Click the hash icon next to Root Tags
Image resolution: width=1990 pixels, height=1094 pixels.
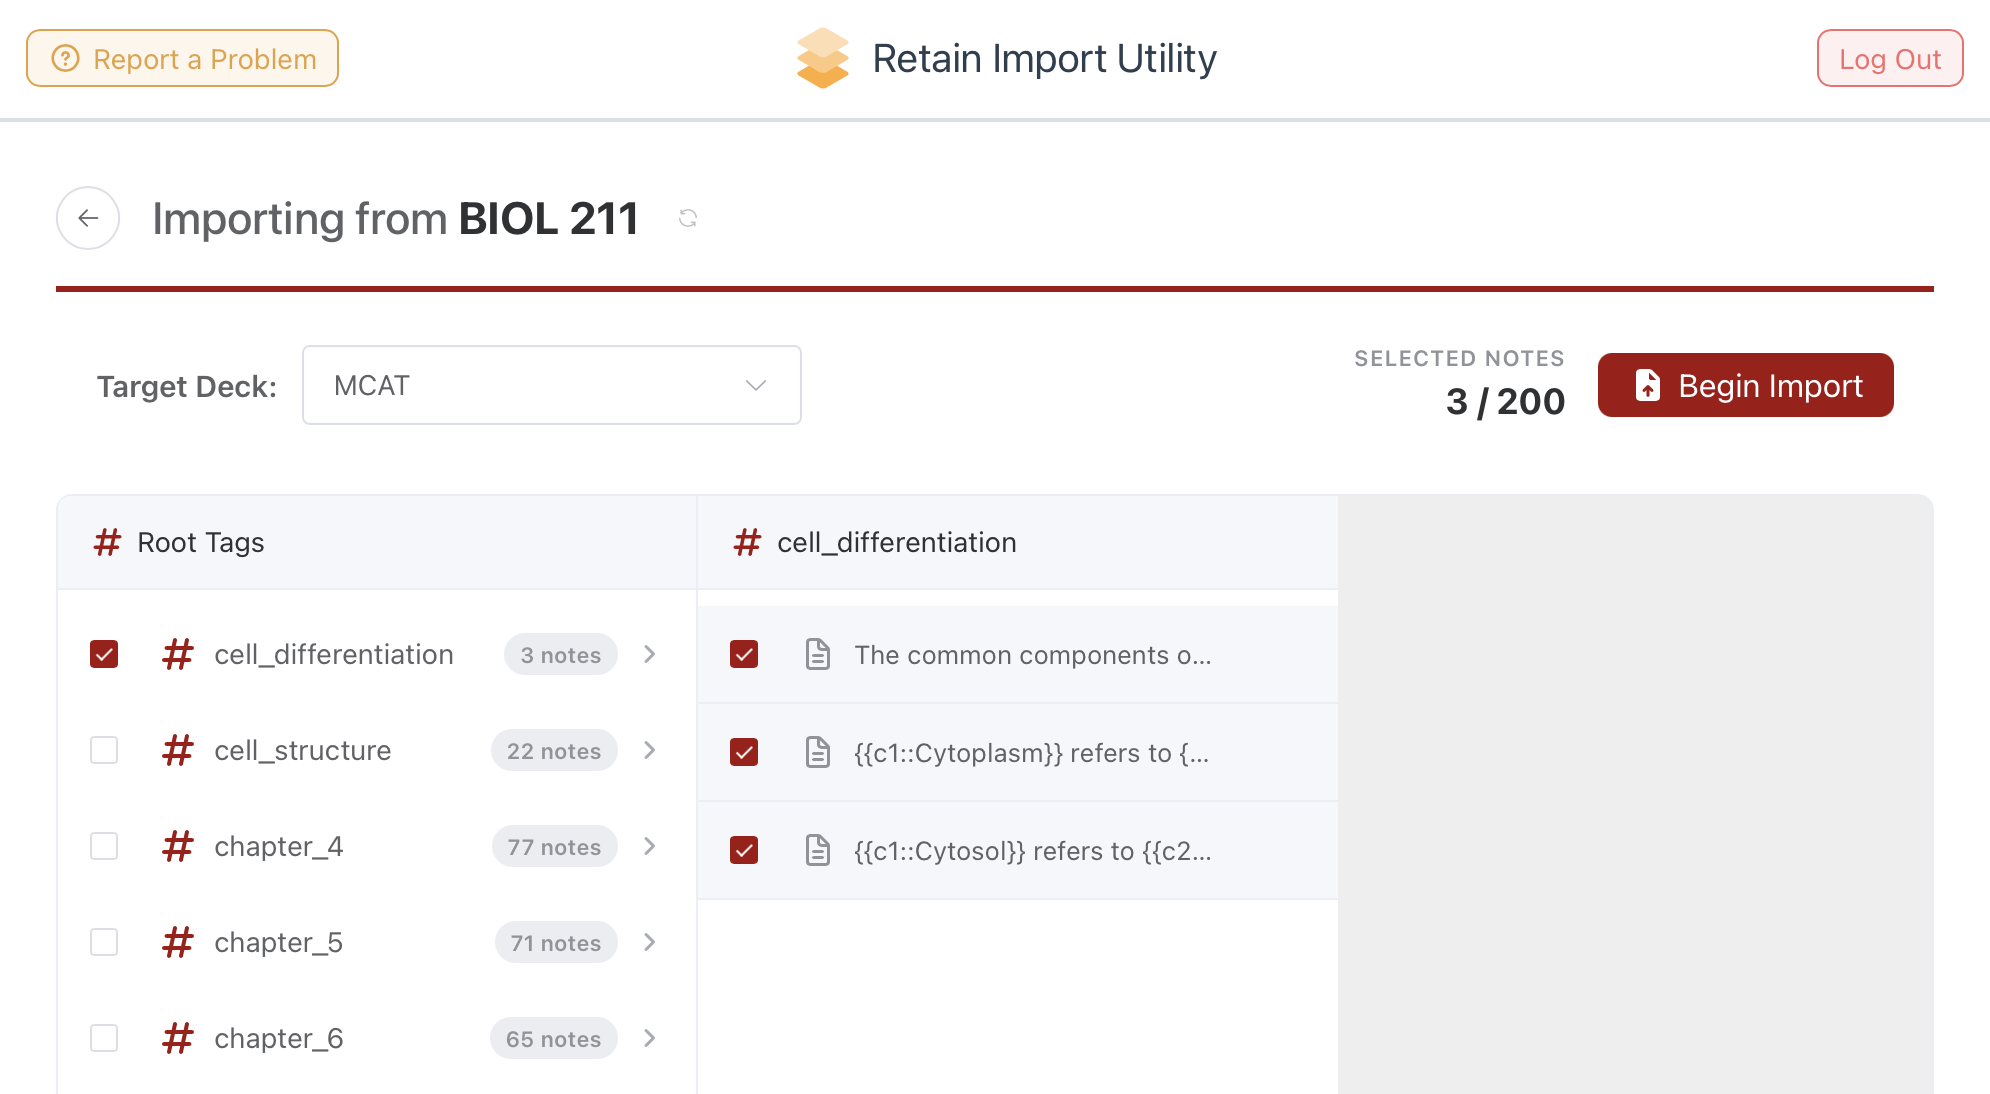pos(107,542)
